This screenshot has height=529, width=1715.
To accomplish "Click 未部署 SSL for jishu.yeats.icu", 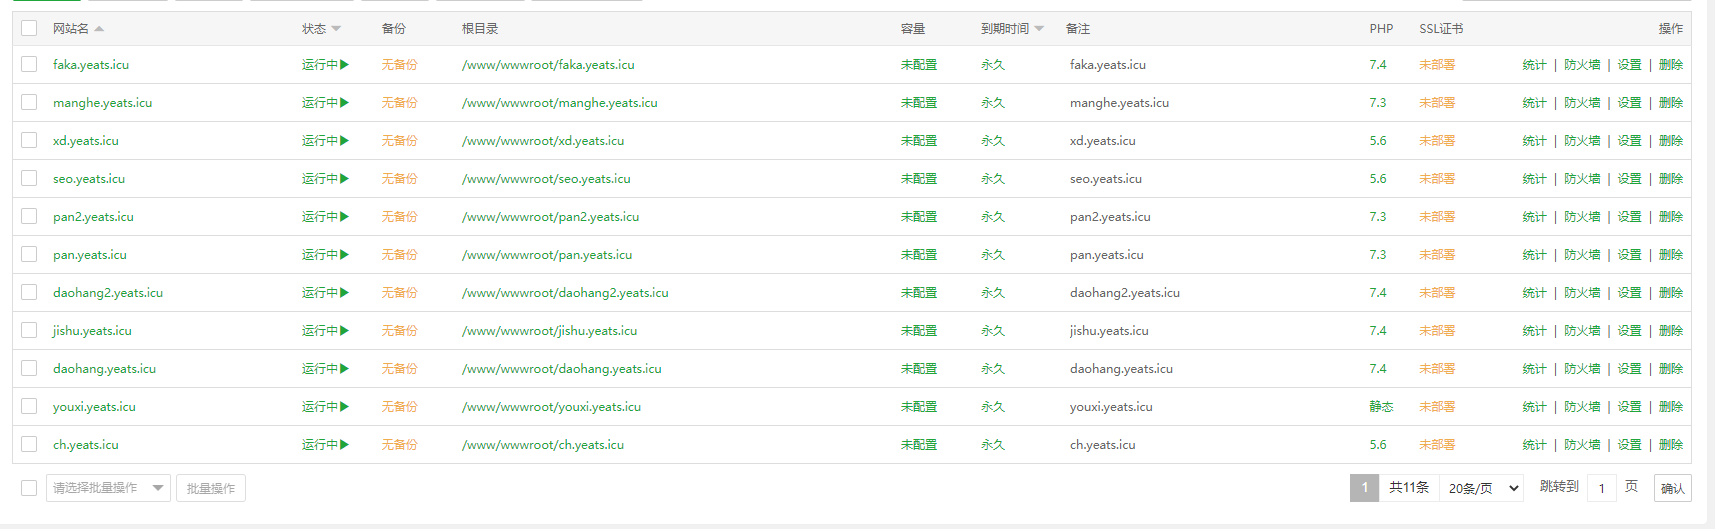I will coord(1437,331).
